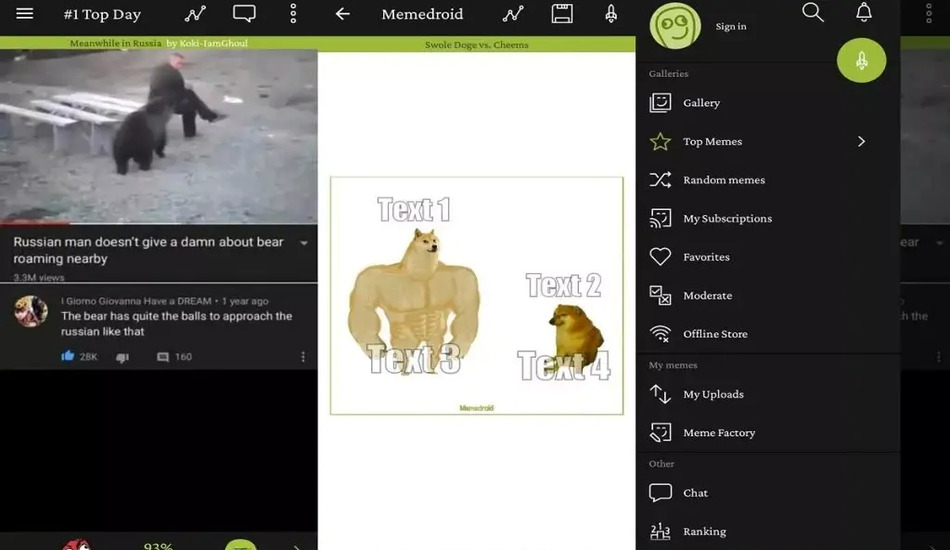Dislike the comment with thumbs down
Viewport: 950px width, 550px height.
click(122, 357)
